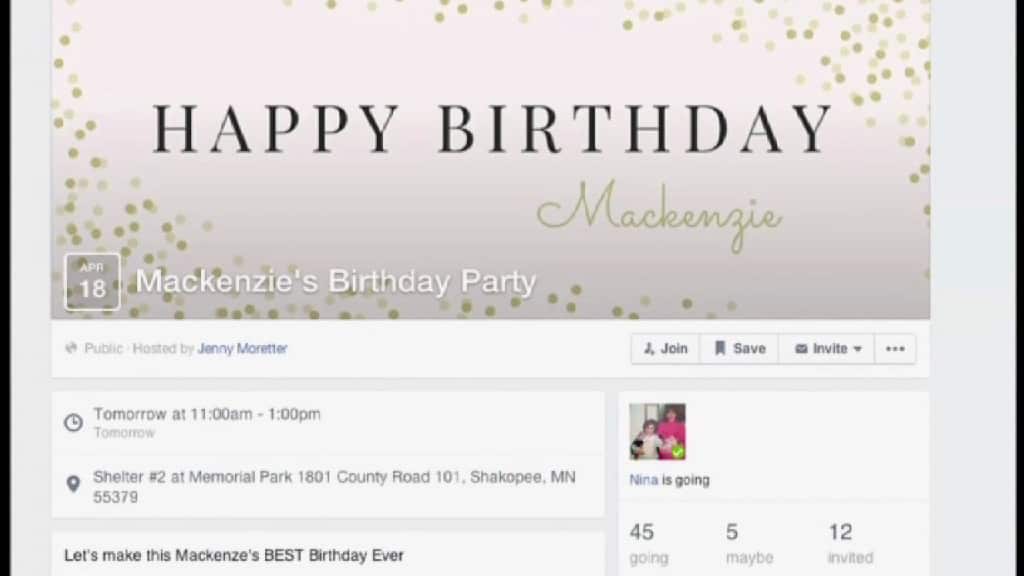Click the location pin icon

73,484
